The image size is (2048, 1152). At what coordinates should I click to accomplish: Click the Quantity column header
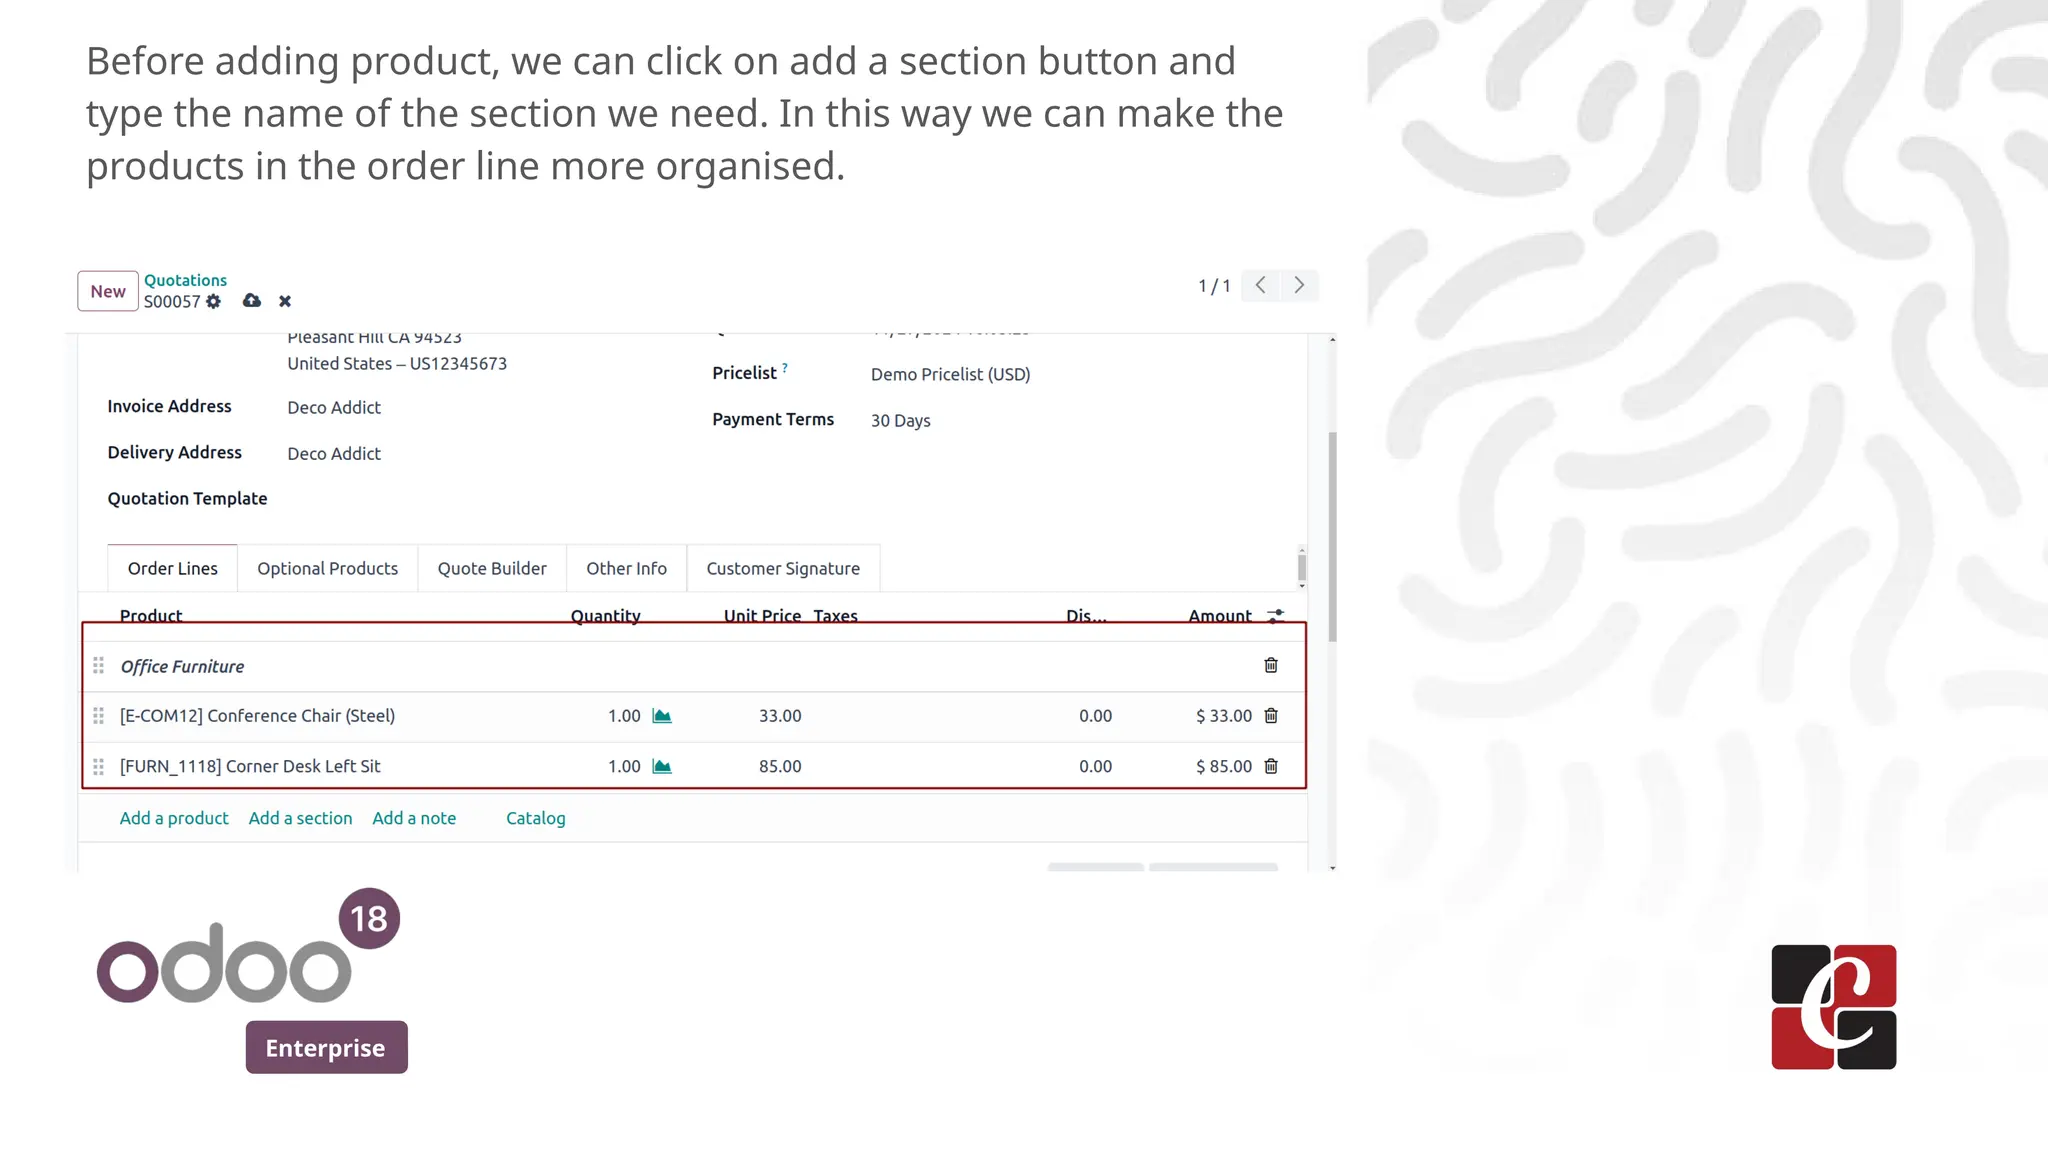tap(605, 615)
